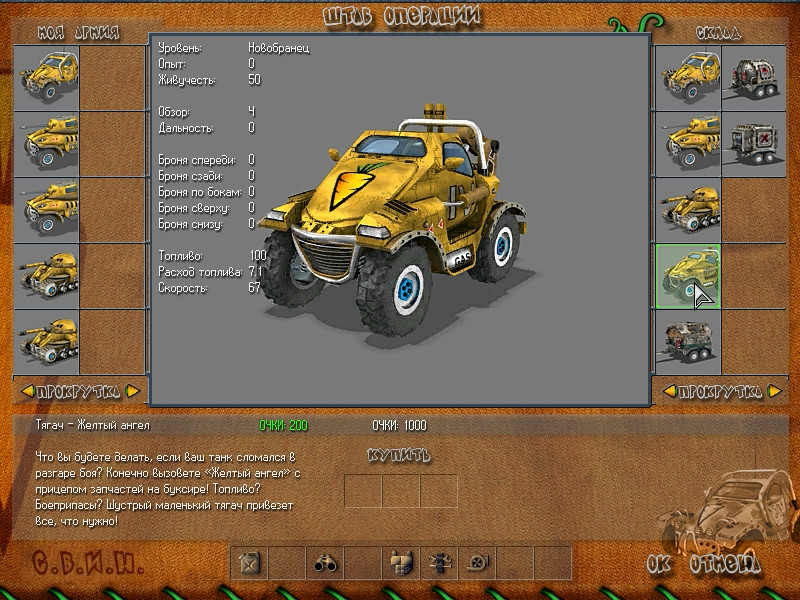Choose the wheeled tank in Склад

pyautogui.click(x=688, y=144)
